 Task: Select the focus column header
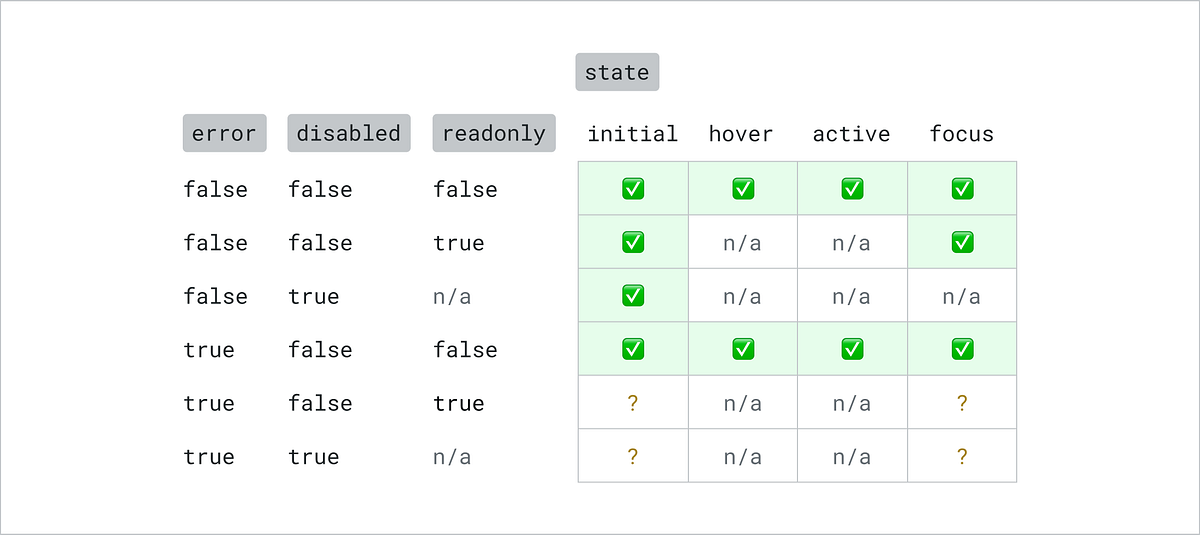pyautogui.click(x=962, y=134)
